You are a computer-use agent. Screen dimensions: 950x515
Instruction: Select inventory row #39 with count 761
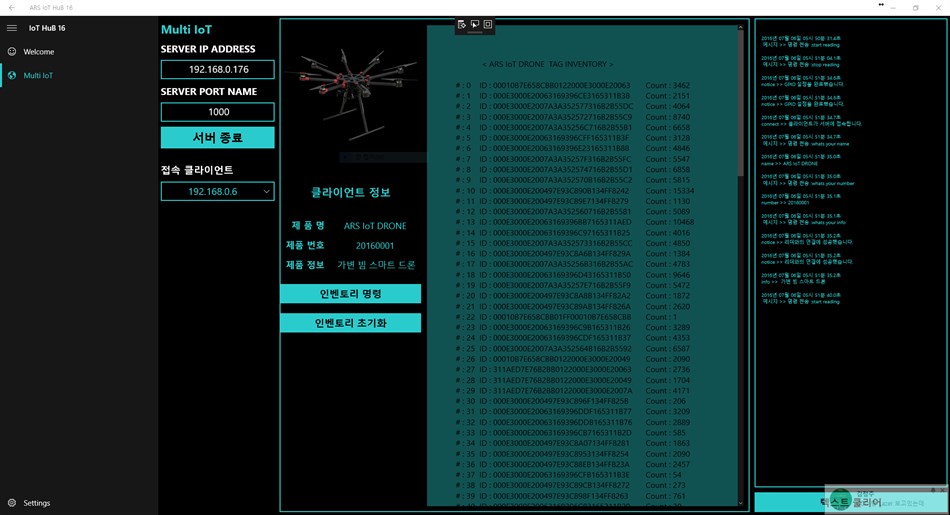(x=571, y=496)
